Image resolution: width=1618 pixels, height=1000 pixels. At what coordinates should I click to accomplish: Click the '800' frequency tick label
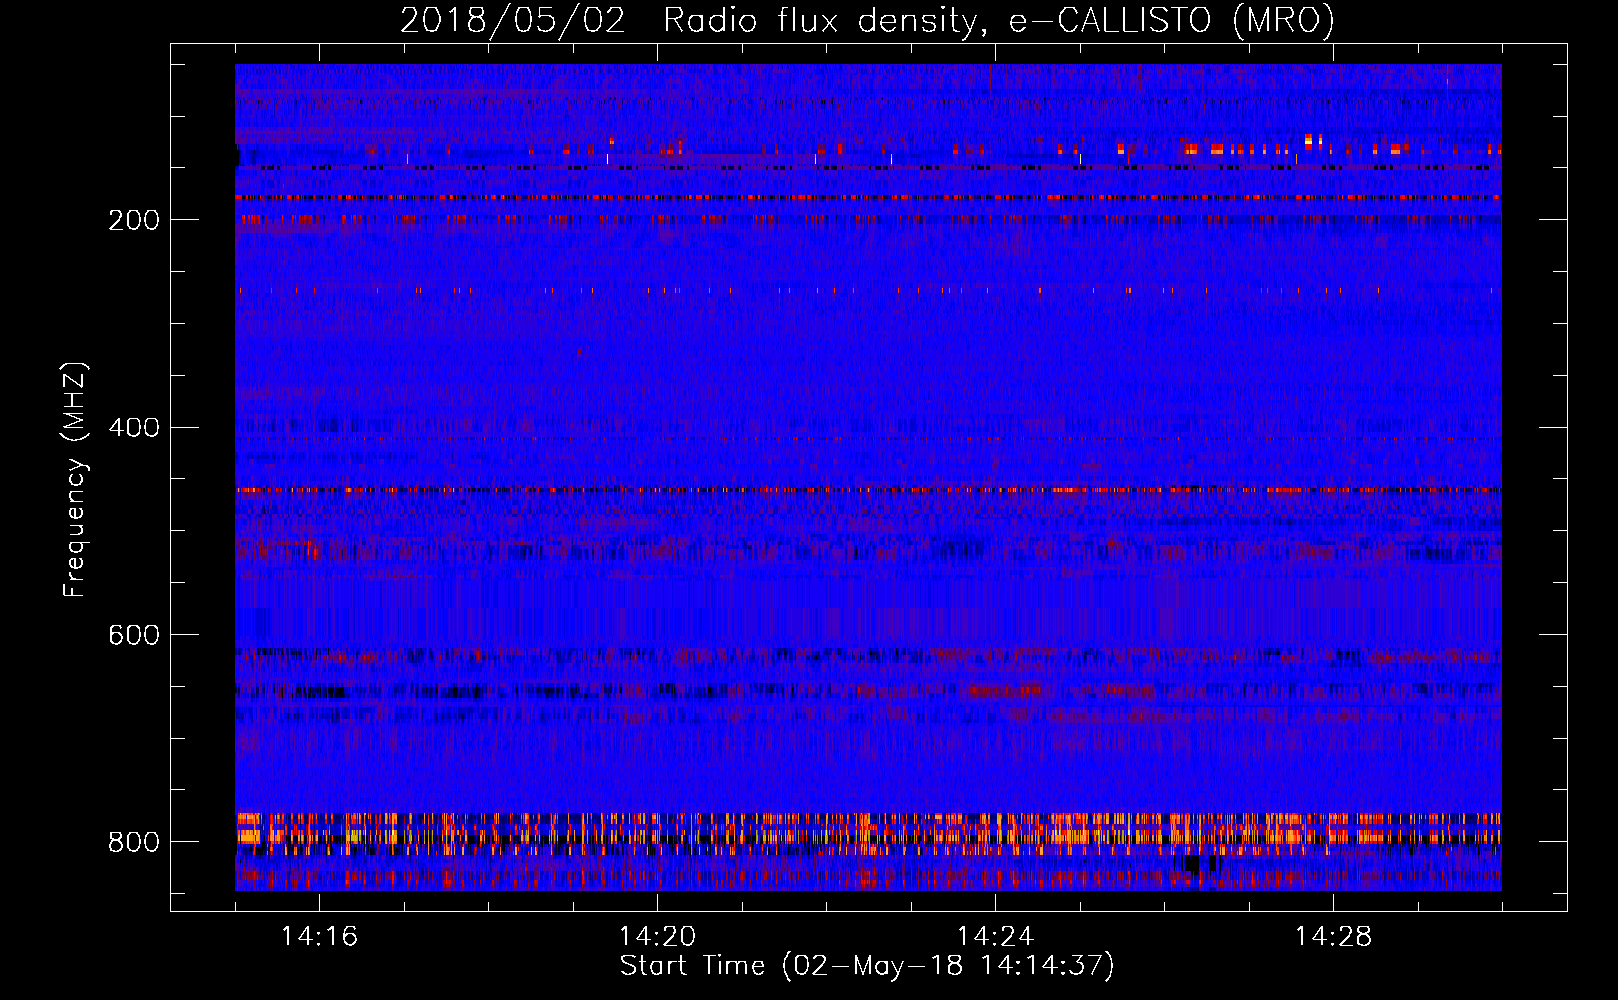133,842
